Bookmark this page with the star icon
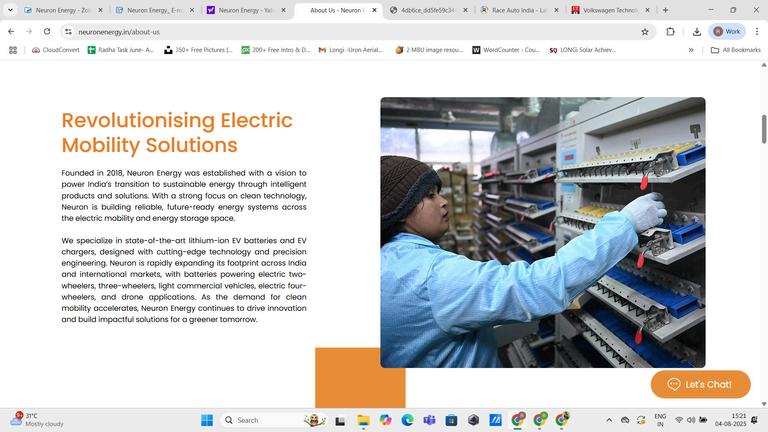This screenshot has width=768, height=432. (x=645, y=31)
